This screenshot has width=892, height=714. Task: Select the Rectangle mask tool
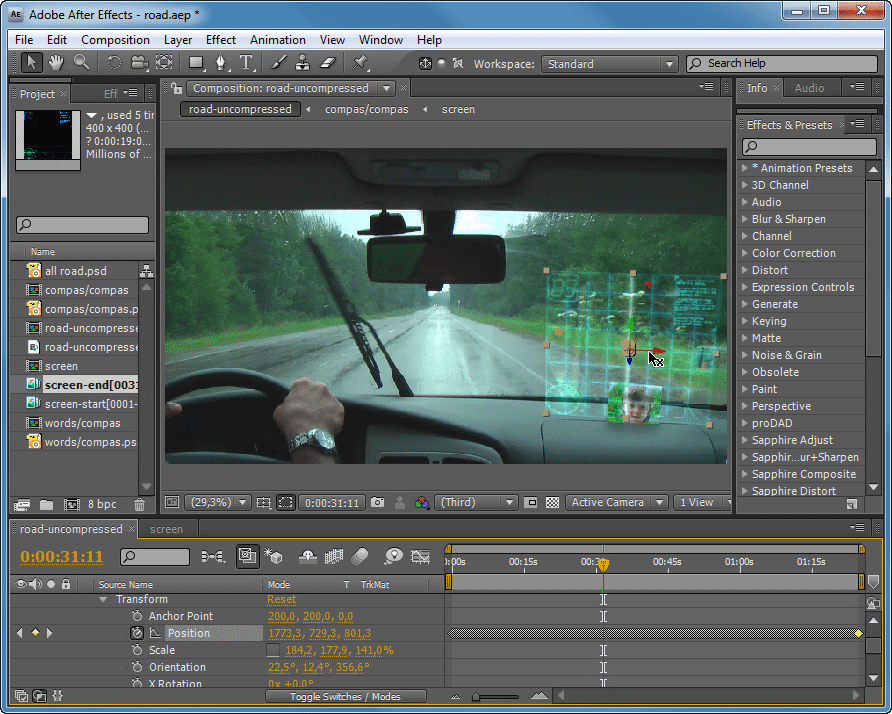[196, 63]
